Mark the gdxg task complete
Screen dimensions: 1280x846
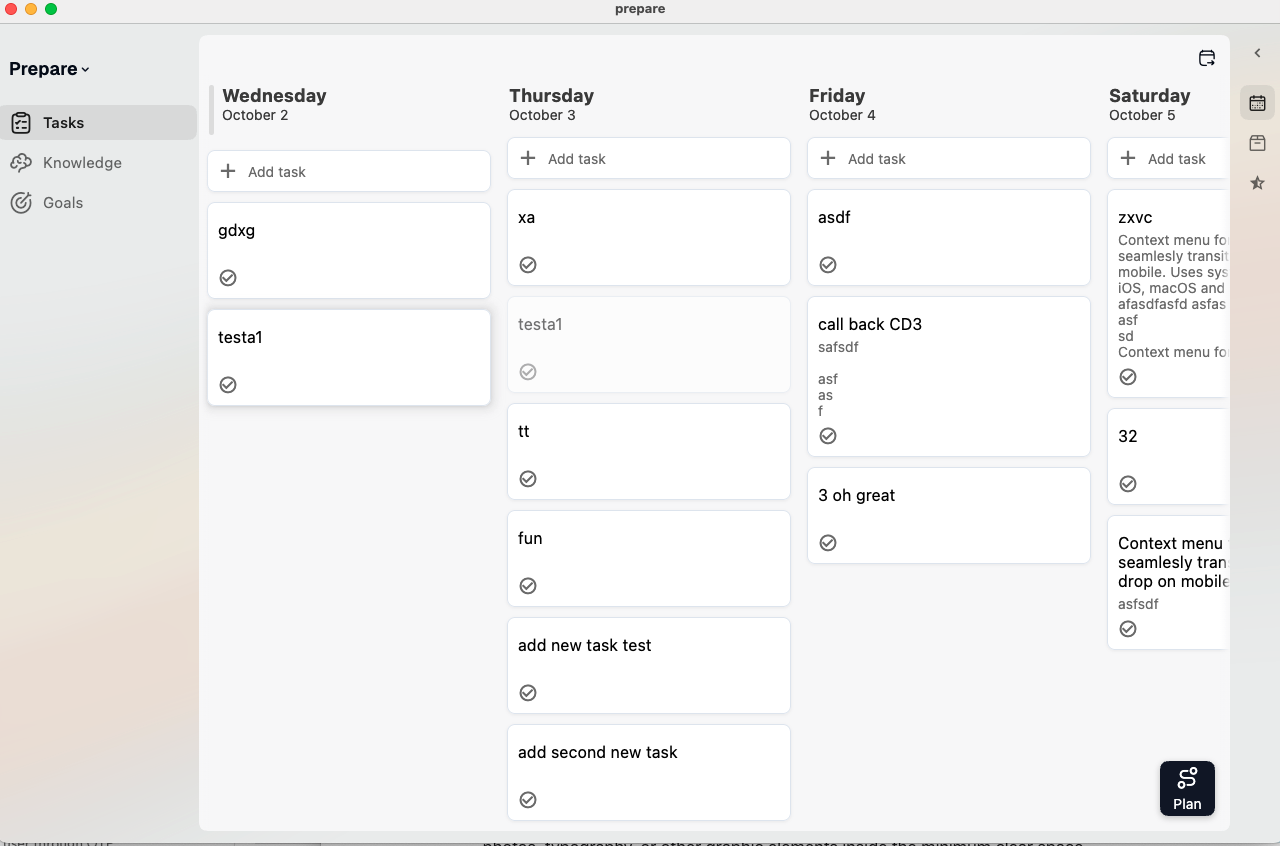click(x=228, y=278)
